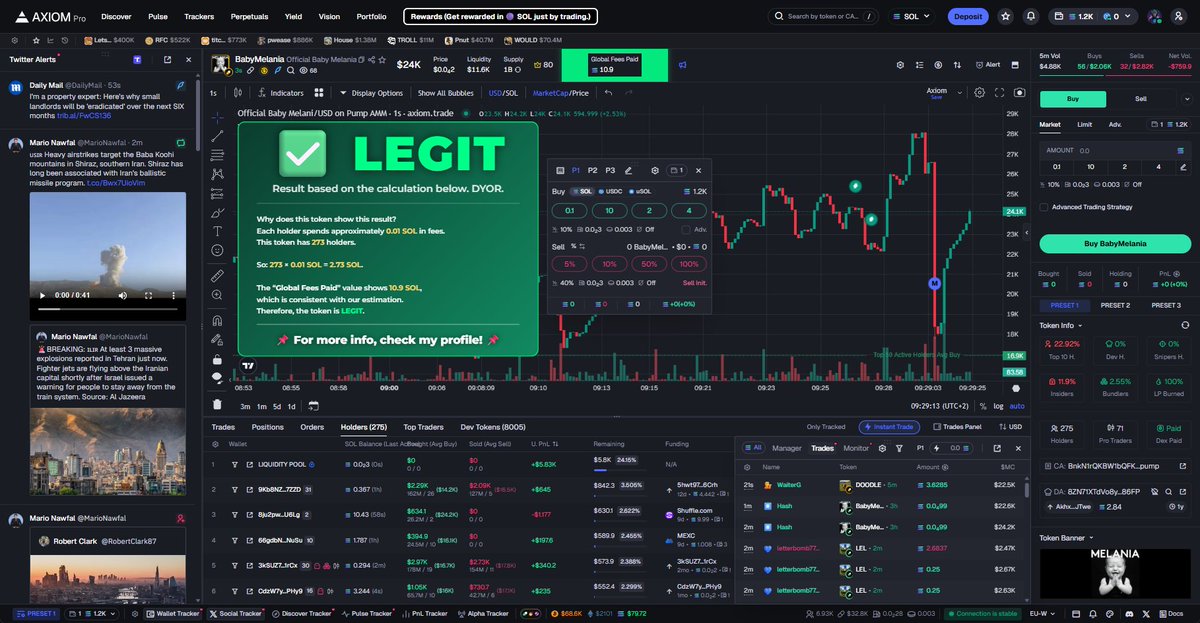Open the calendar date range icon below the chart
The image size is (1200, 623).
pos(313,406)
